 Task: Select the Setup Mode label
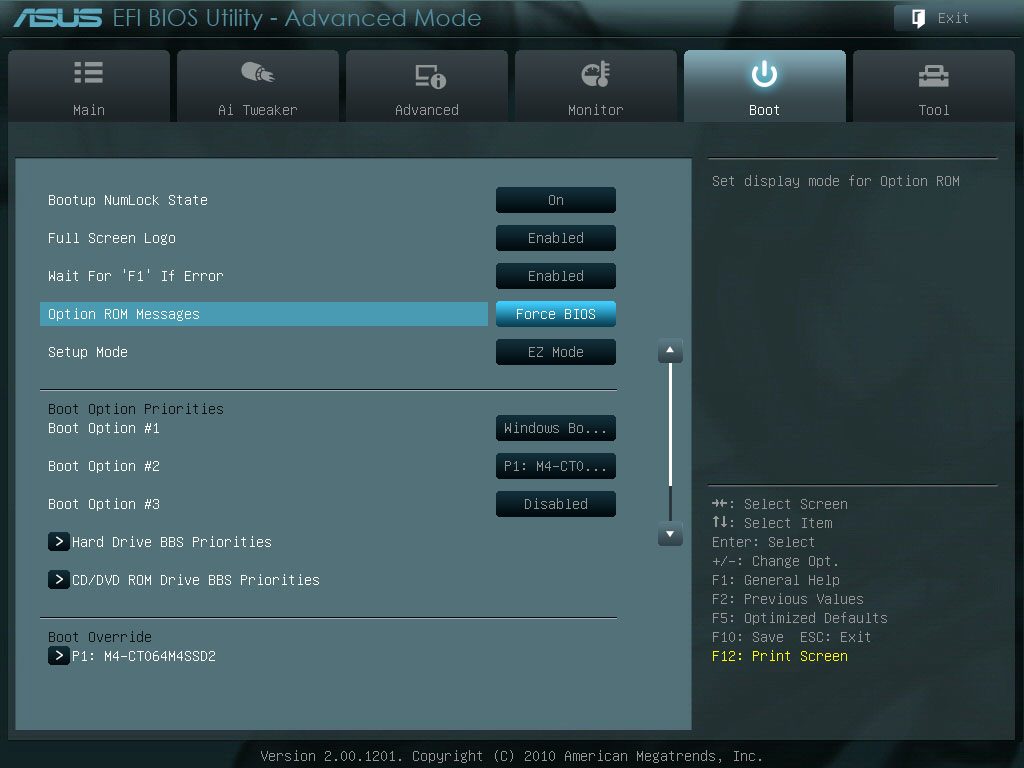(x=88, y=352)
